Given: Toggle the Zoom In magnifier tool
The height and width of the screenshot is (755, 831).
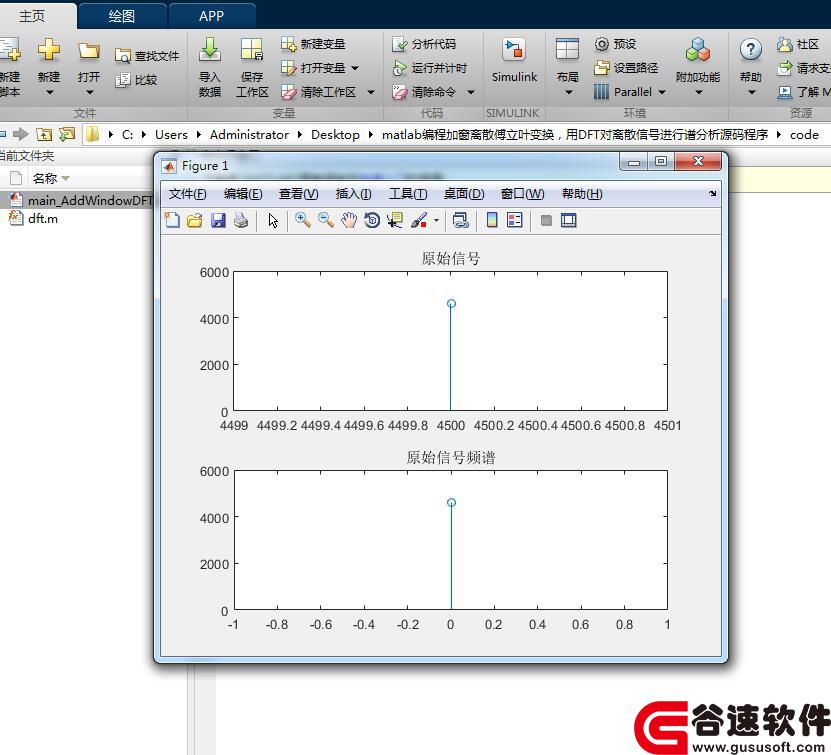Looking at the screenshot, I should click(303, 220).
